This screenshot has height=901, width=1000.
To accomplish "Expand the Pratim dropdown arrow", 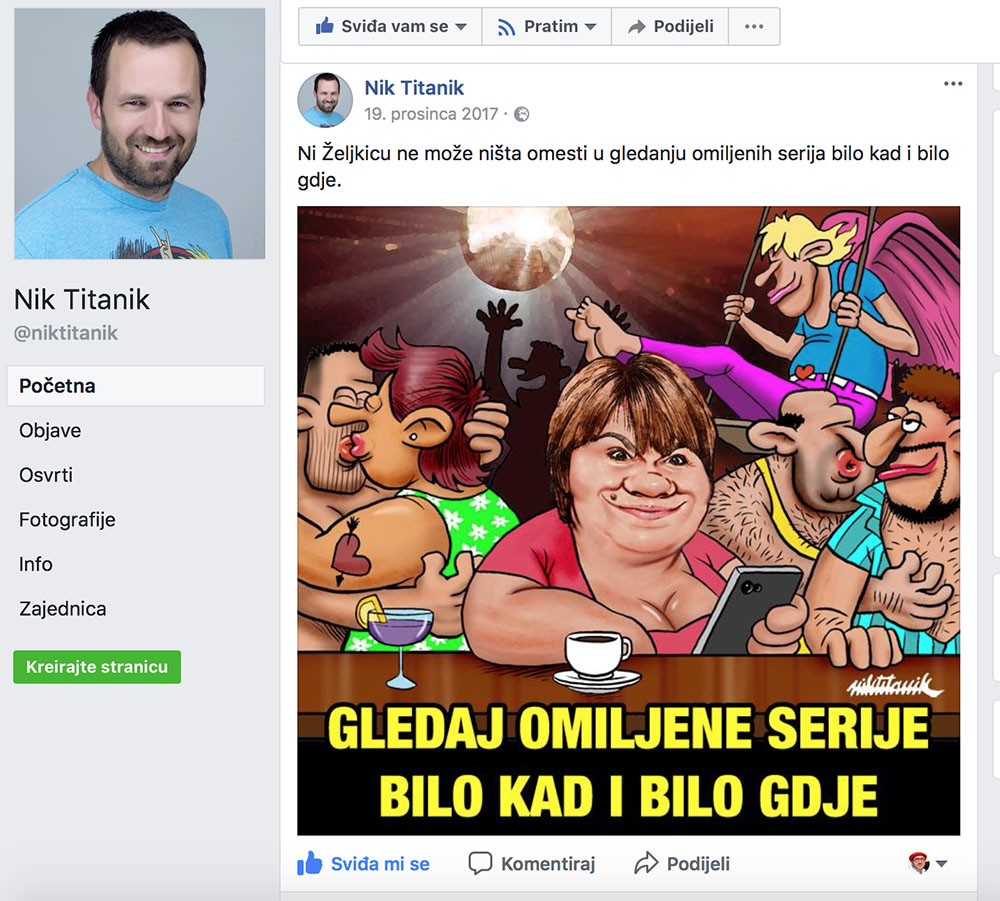I will pyautogui.click(x=591, y=27).
